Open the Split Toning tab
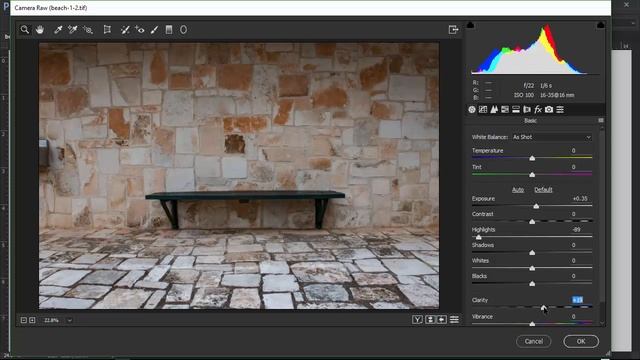This screenshot has width=640, height=360. [516, 109]
